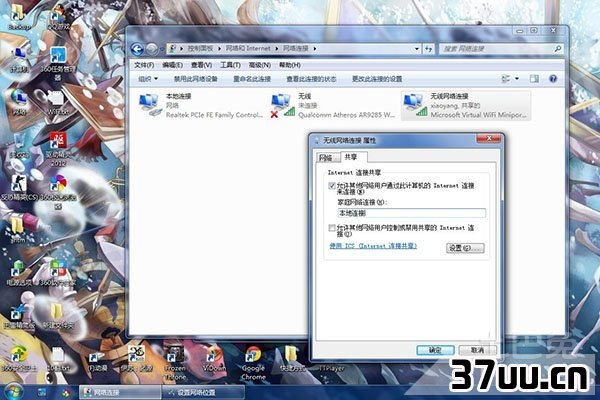
Task: Select the 360任务管理器 desktop shortcut
Action: [58, 64]
